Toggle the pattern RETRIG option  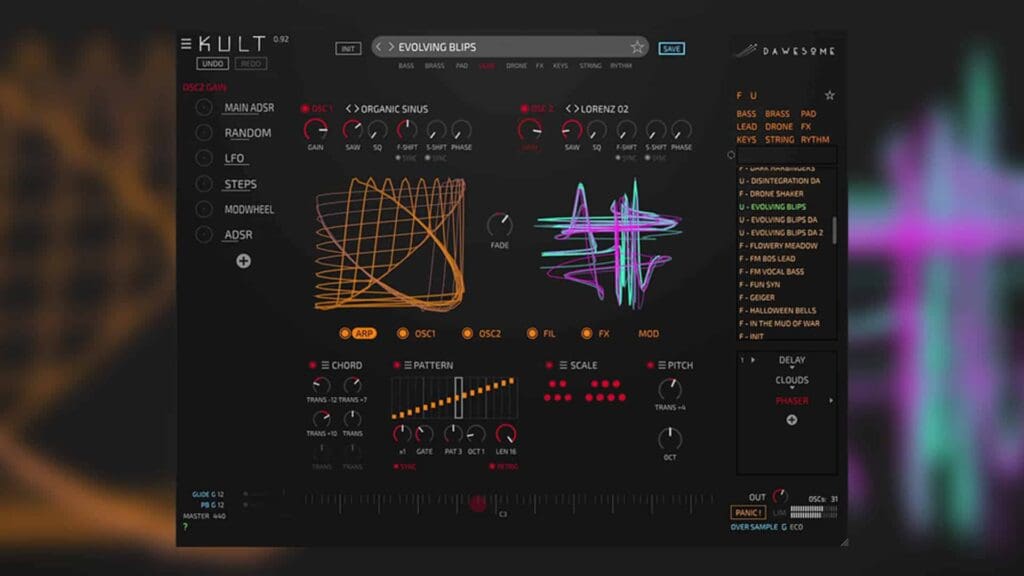coord(504,466)
